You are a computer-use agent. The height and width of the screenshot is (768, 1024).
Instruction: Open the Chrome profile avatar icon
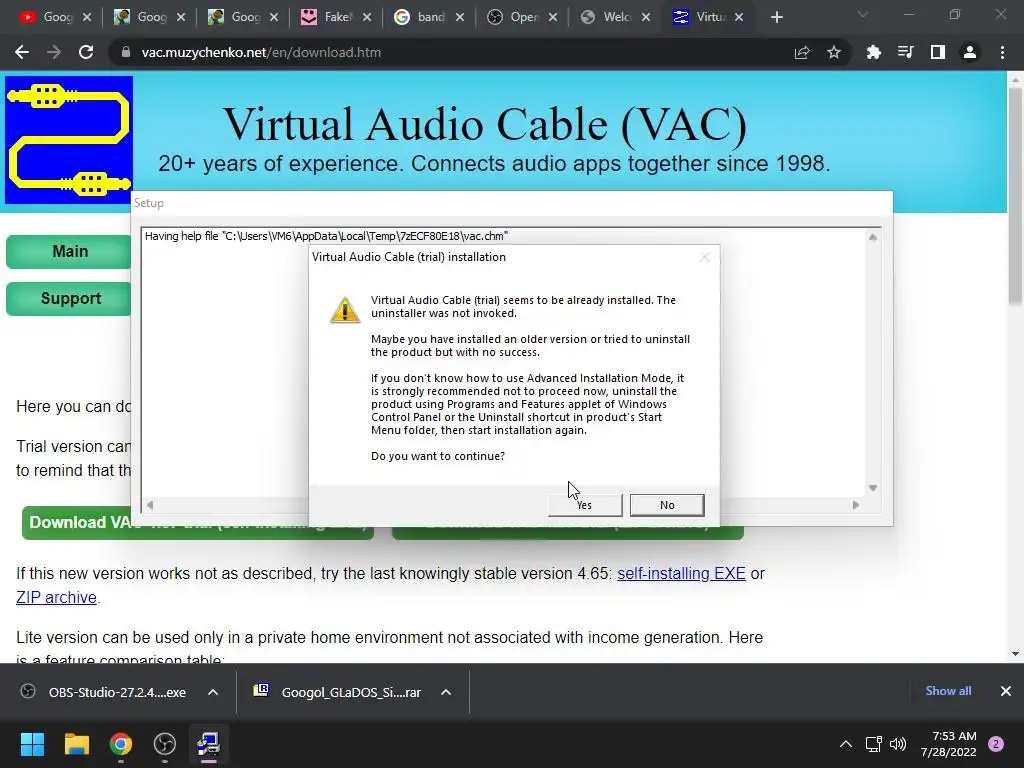[970, 52]
